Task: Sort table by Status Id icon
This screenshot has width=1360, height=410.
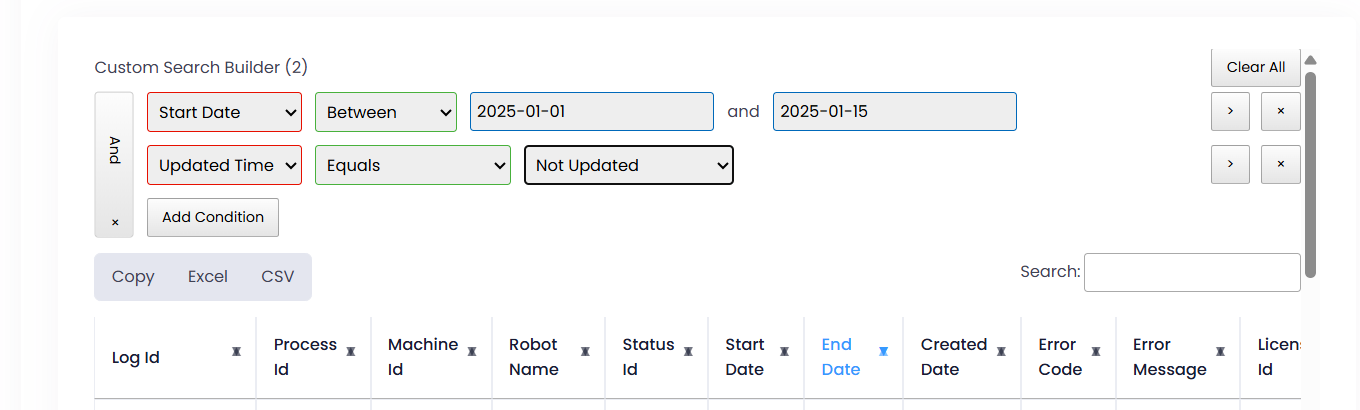Action: [x=688, y=352]
